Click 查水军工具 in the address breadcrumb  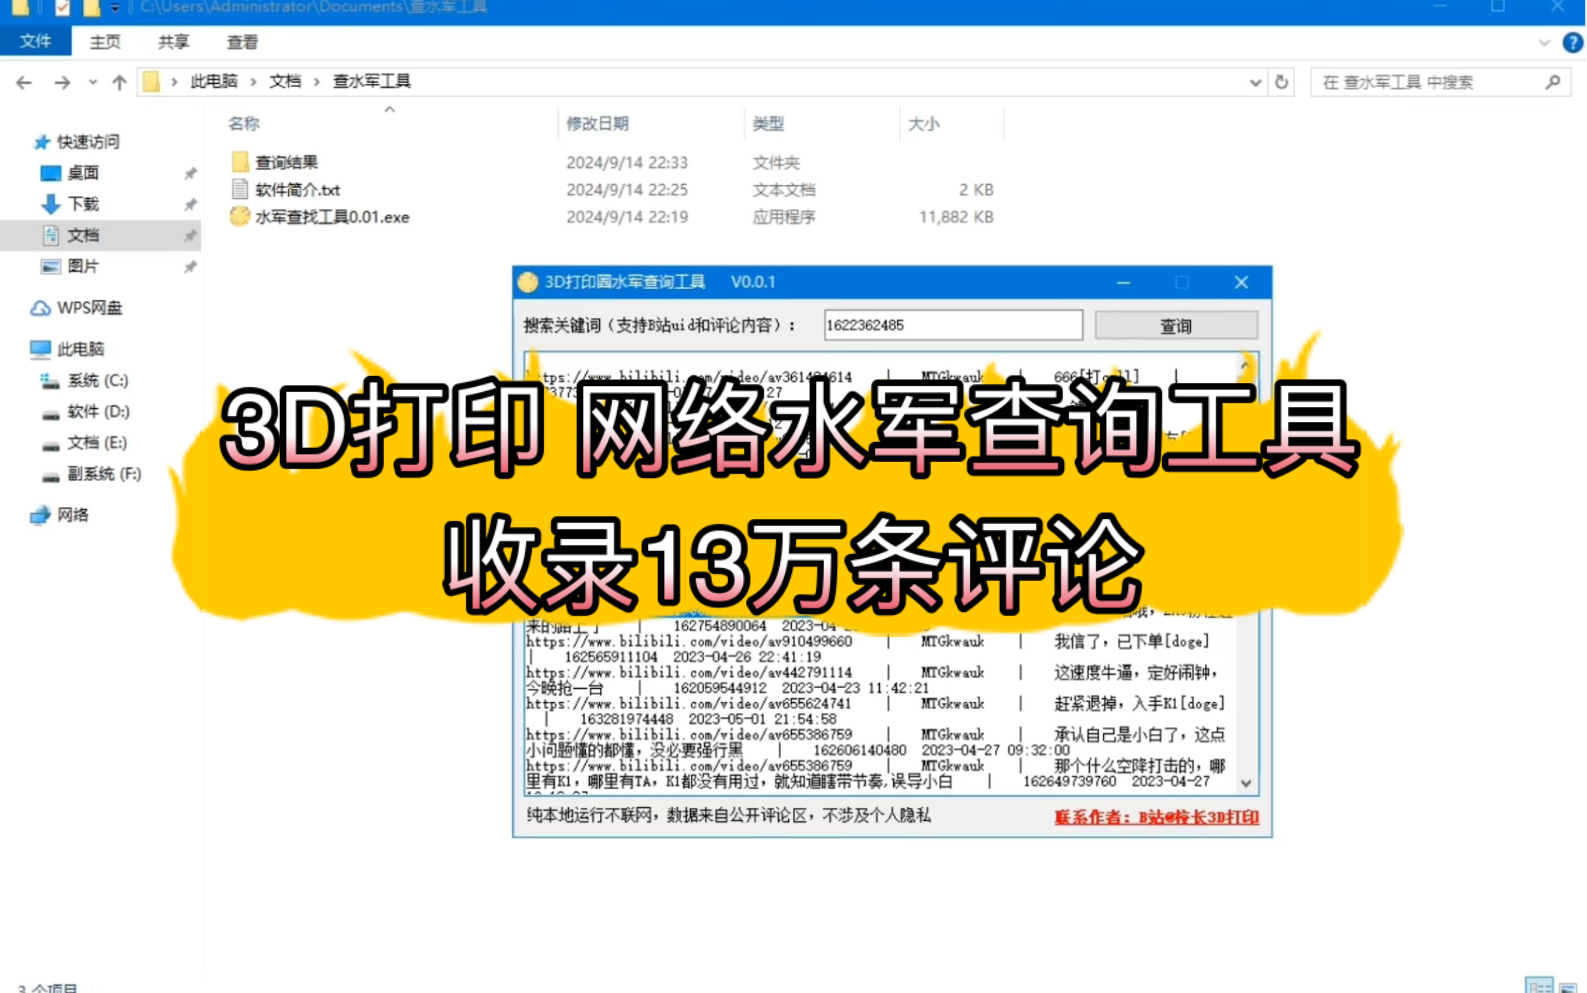pyautogui.click(x=372, y=81)
